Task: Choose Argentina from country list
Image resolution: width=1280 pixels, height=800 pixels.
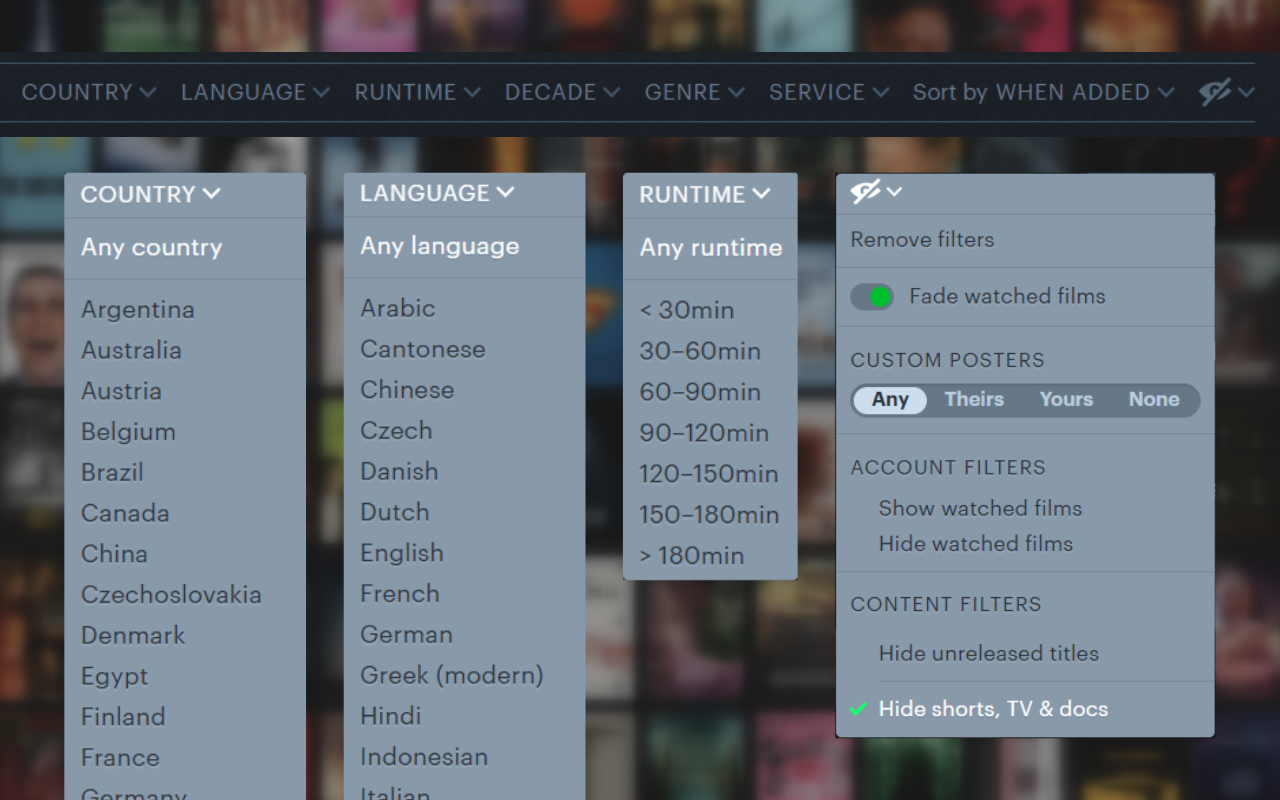Action: click(138, 310)
